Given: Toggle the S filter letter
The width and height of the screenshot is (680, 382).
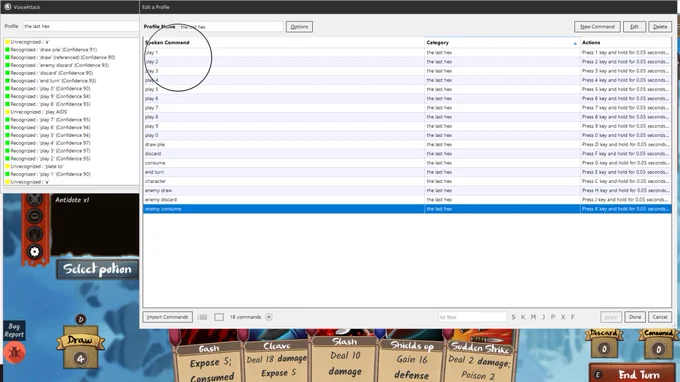Looking at the screenshot, I should (513, 317).
